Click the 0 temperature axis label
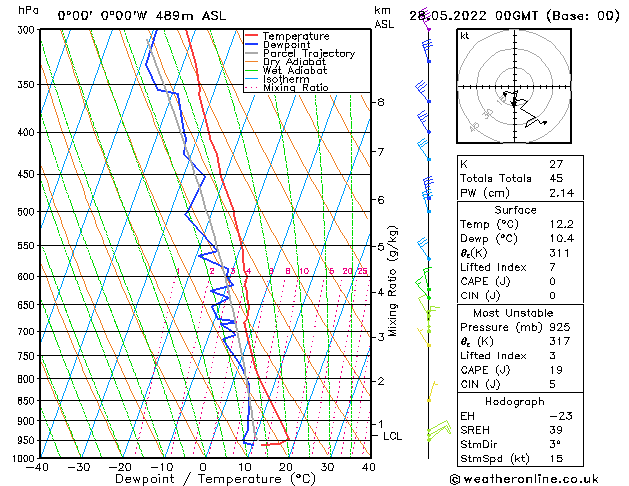Viewport: 629px width, 486px height. [x=203, y=467]
